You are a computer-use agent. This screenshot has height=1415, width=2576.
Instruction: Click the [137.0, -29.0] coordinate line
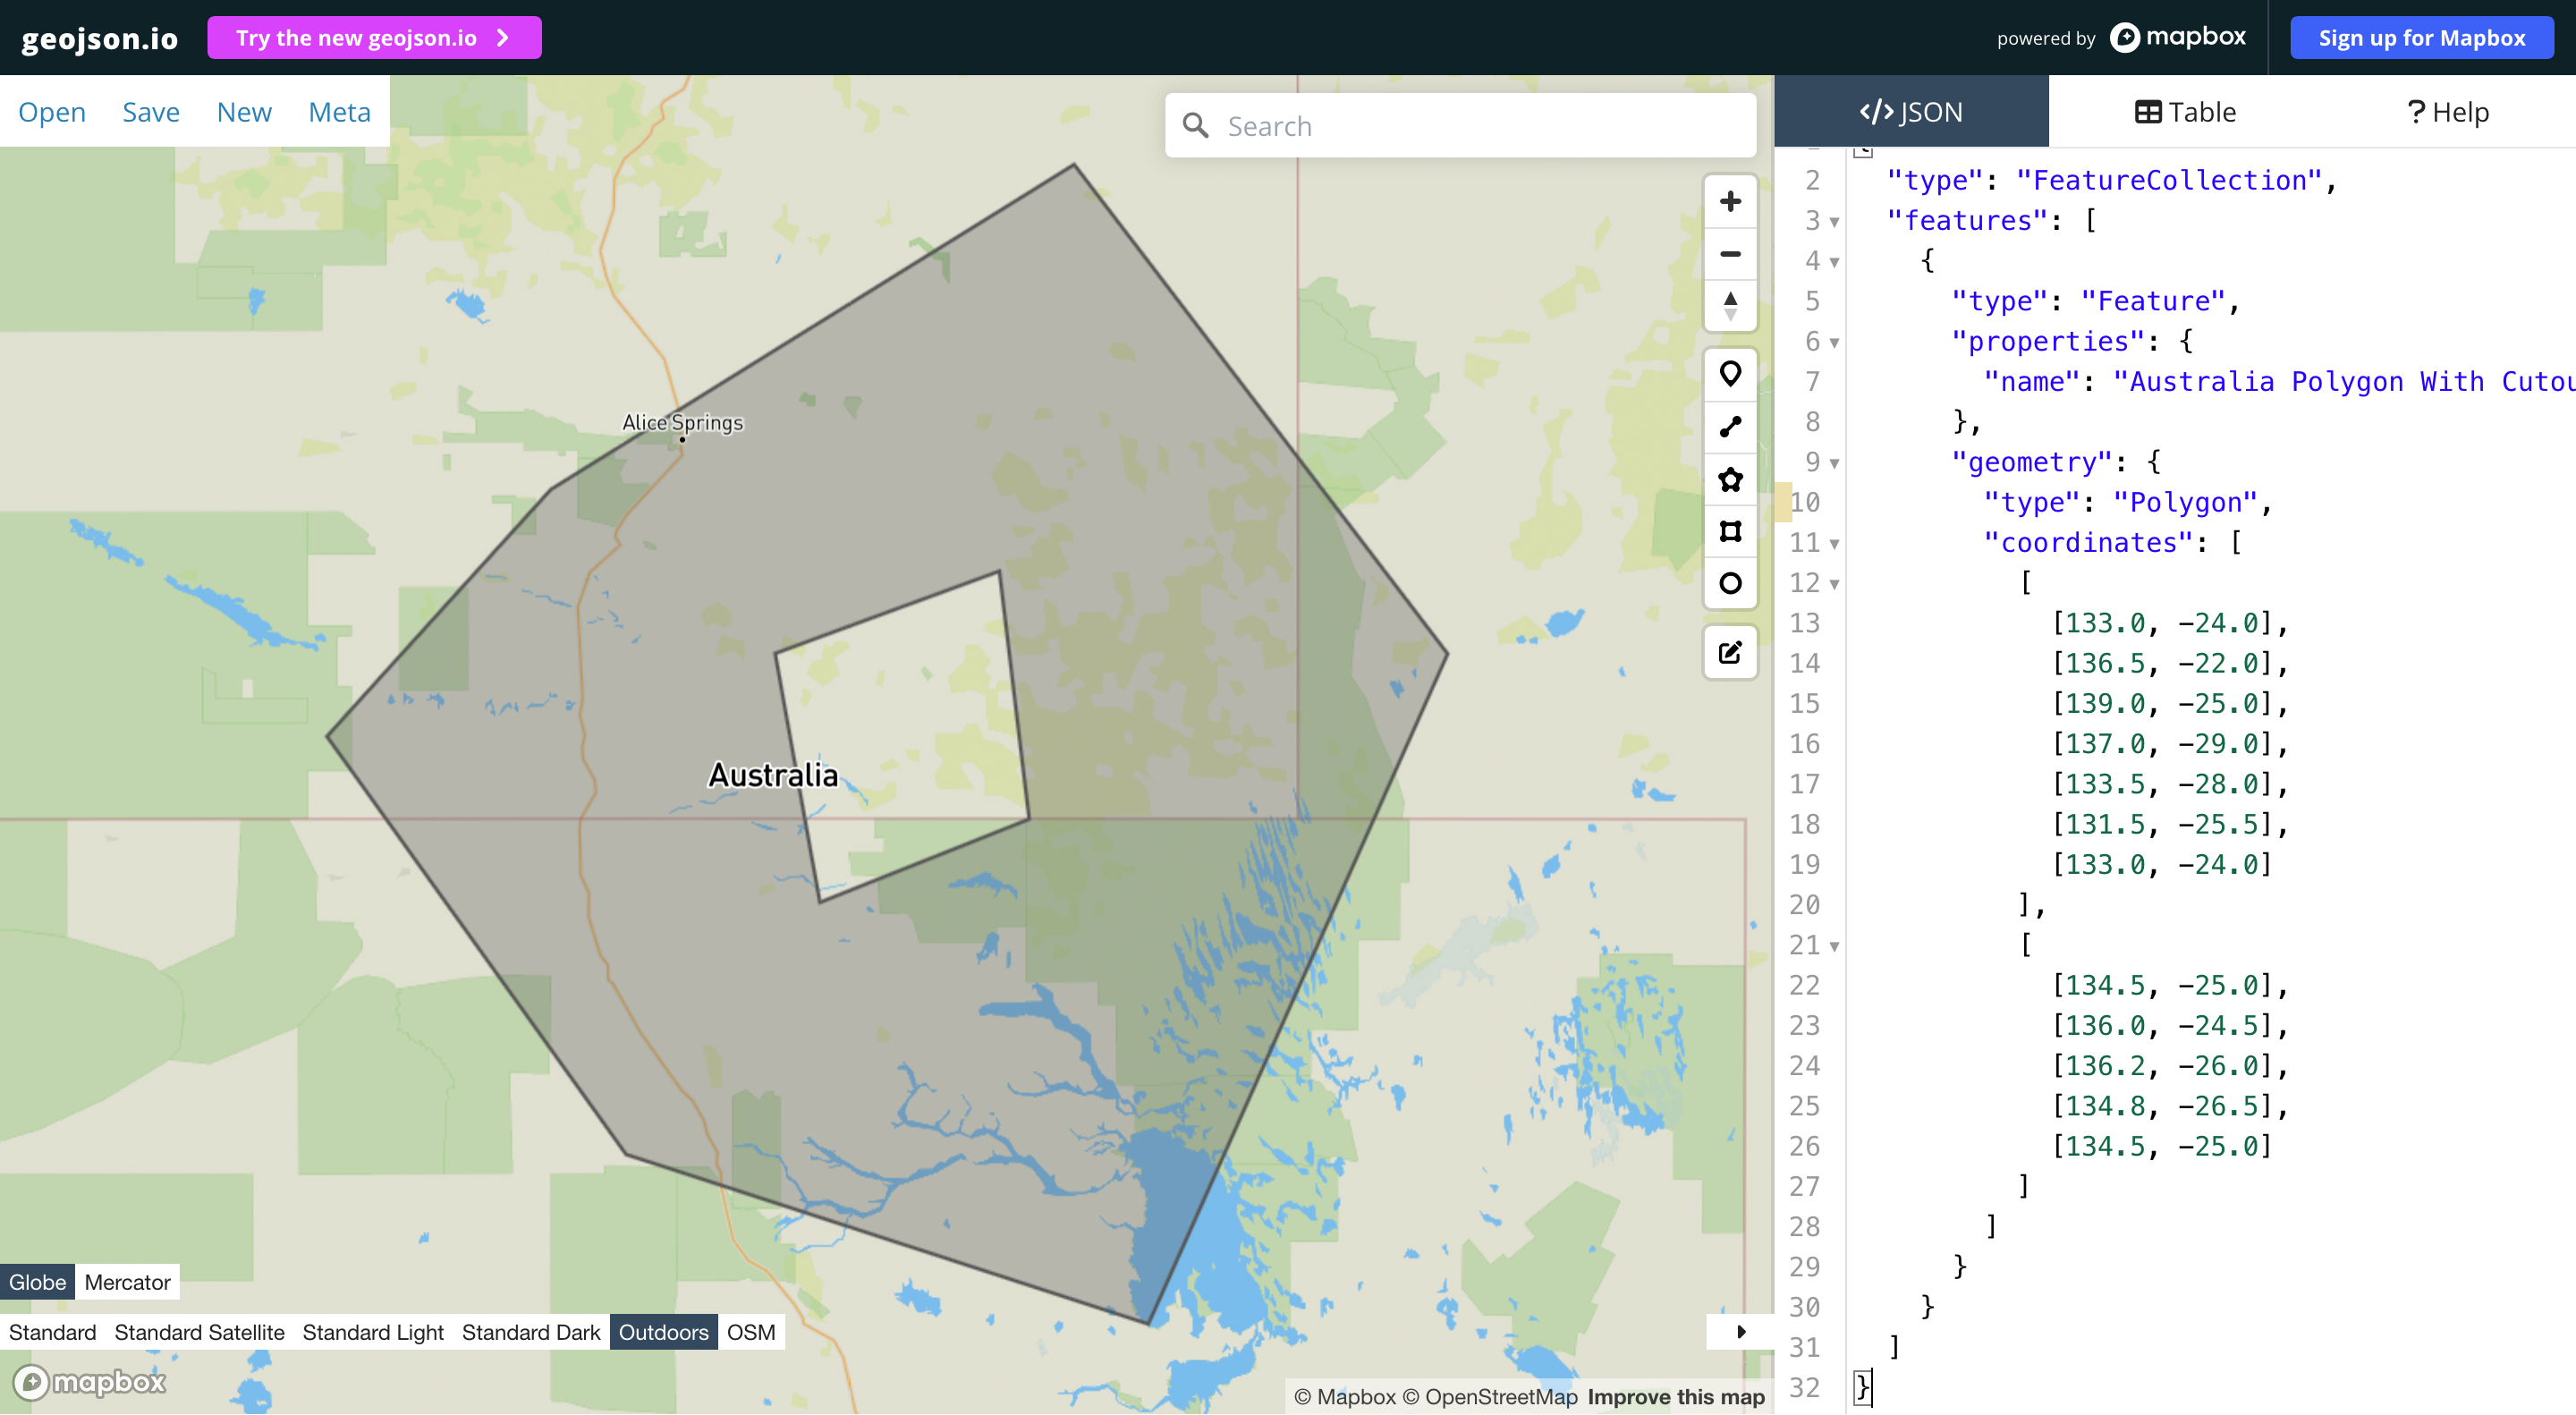coord(2168,743)
